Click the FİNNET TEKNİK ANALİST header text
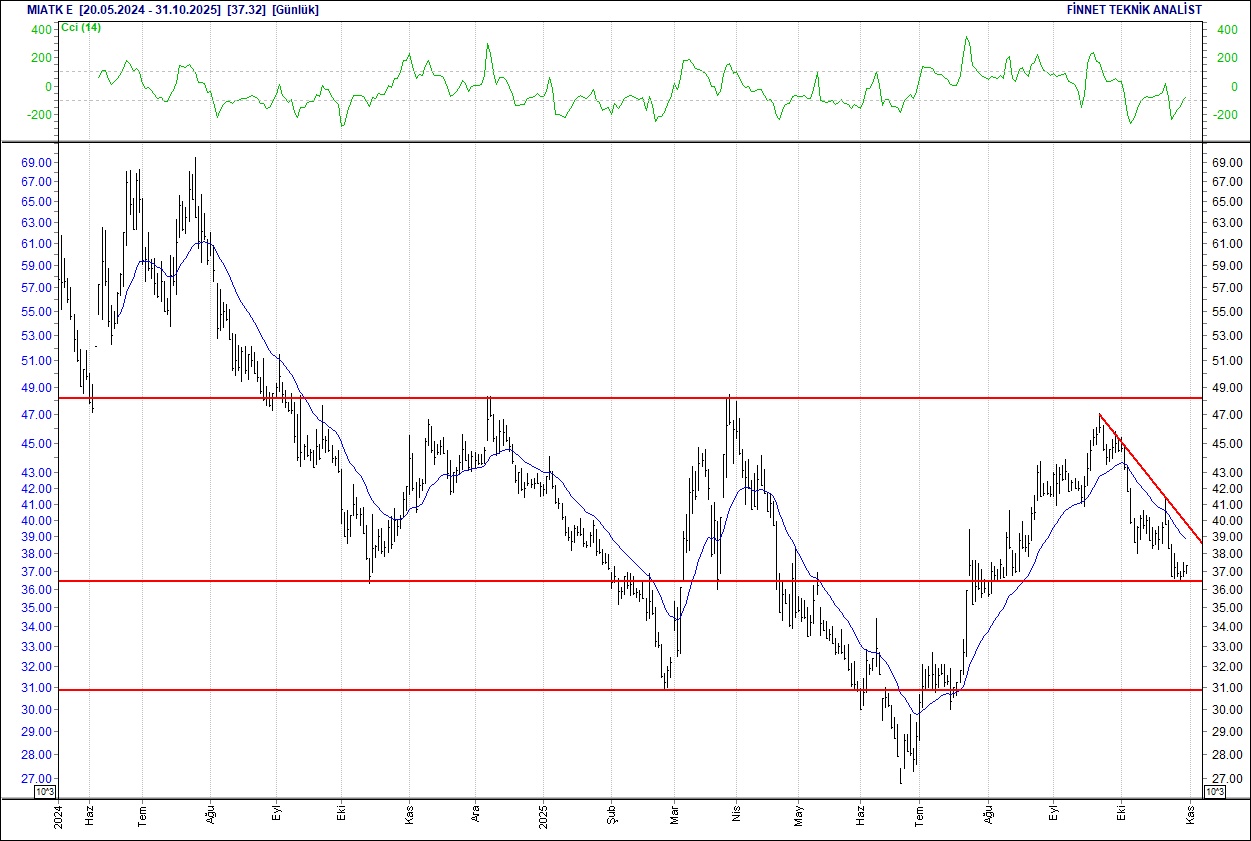The width and height of the screenshot is (1251, 841). point(1135,10)
